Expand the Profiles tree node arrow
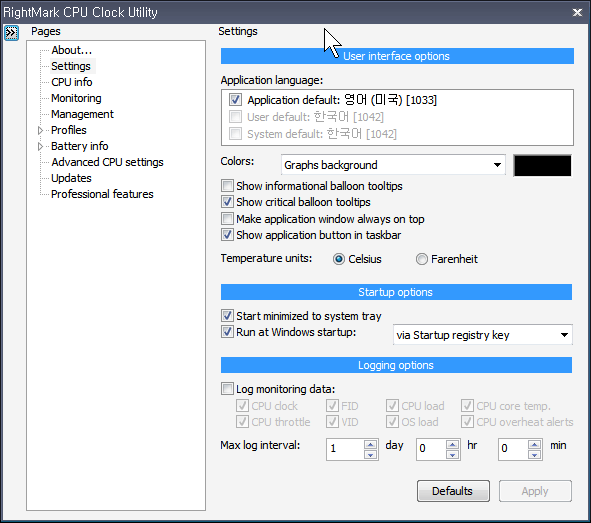This screenshot has width=591, height=523. pyautogui.click(x=40, y=130)
